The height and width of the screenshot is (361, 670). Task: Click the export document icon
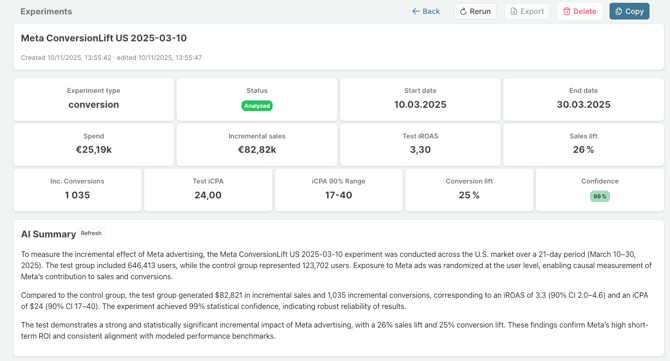(x=514, y=12)
